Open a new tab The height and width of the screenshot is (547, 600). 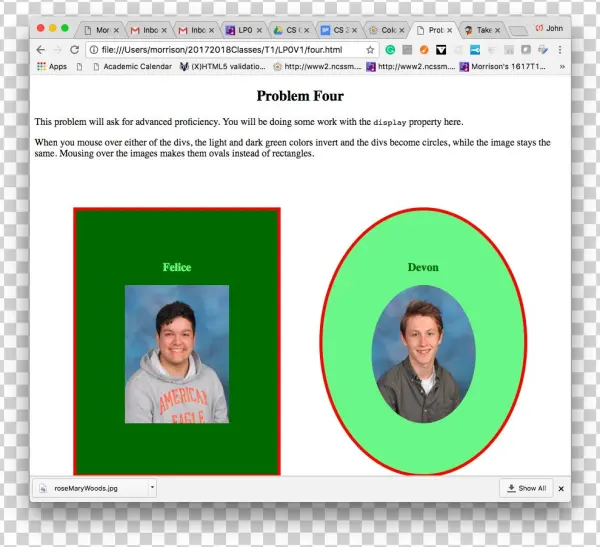click(x=518, y=31)
